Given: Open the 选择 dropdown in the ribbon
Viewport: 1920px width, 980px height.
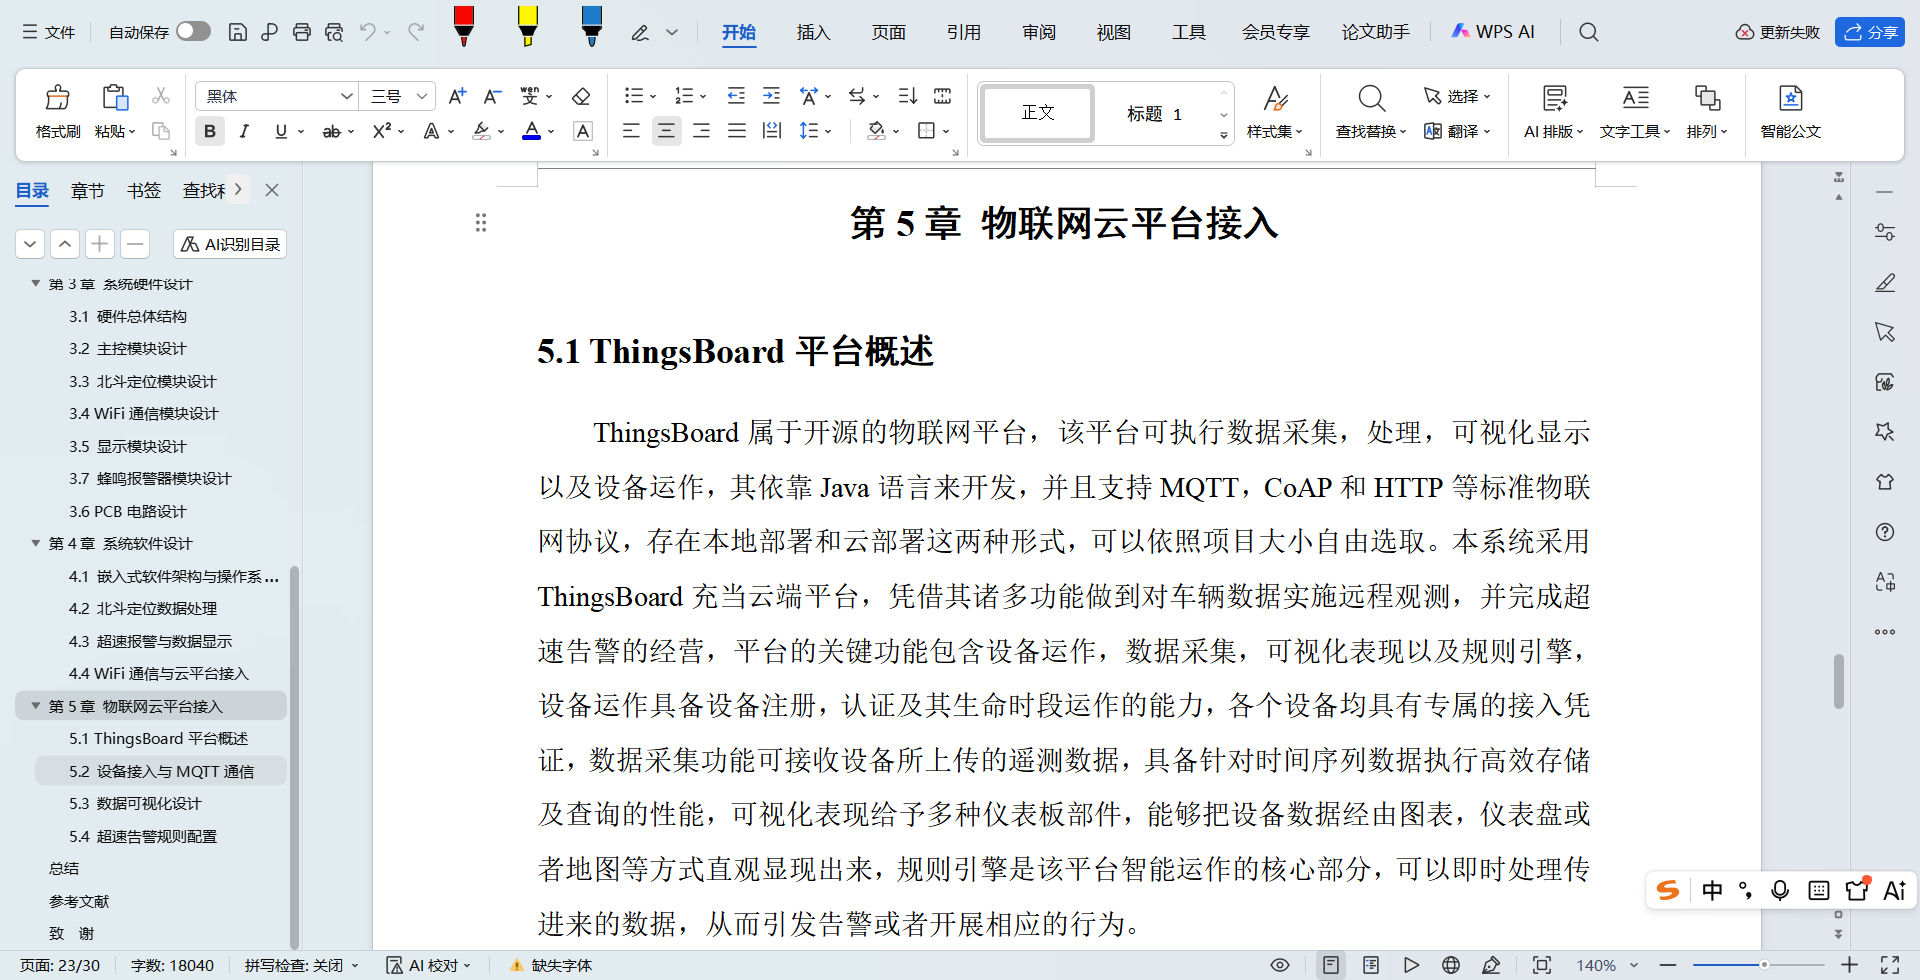Looking at the screenshot, I should 1457,96.
